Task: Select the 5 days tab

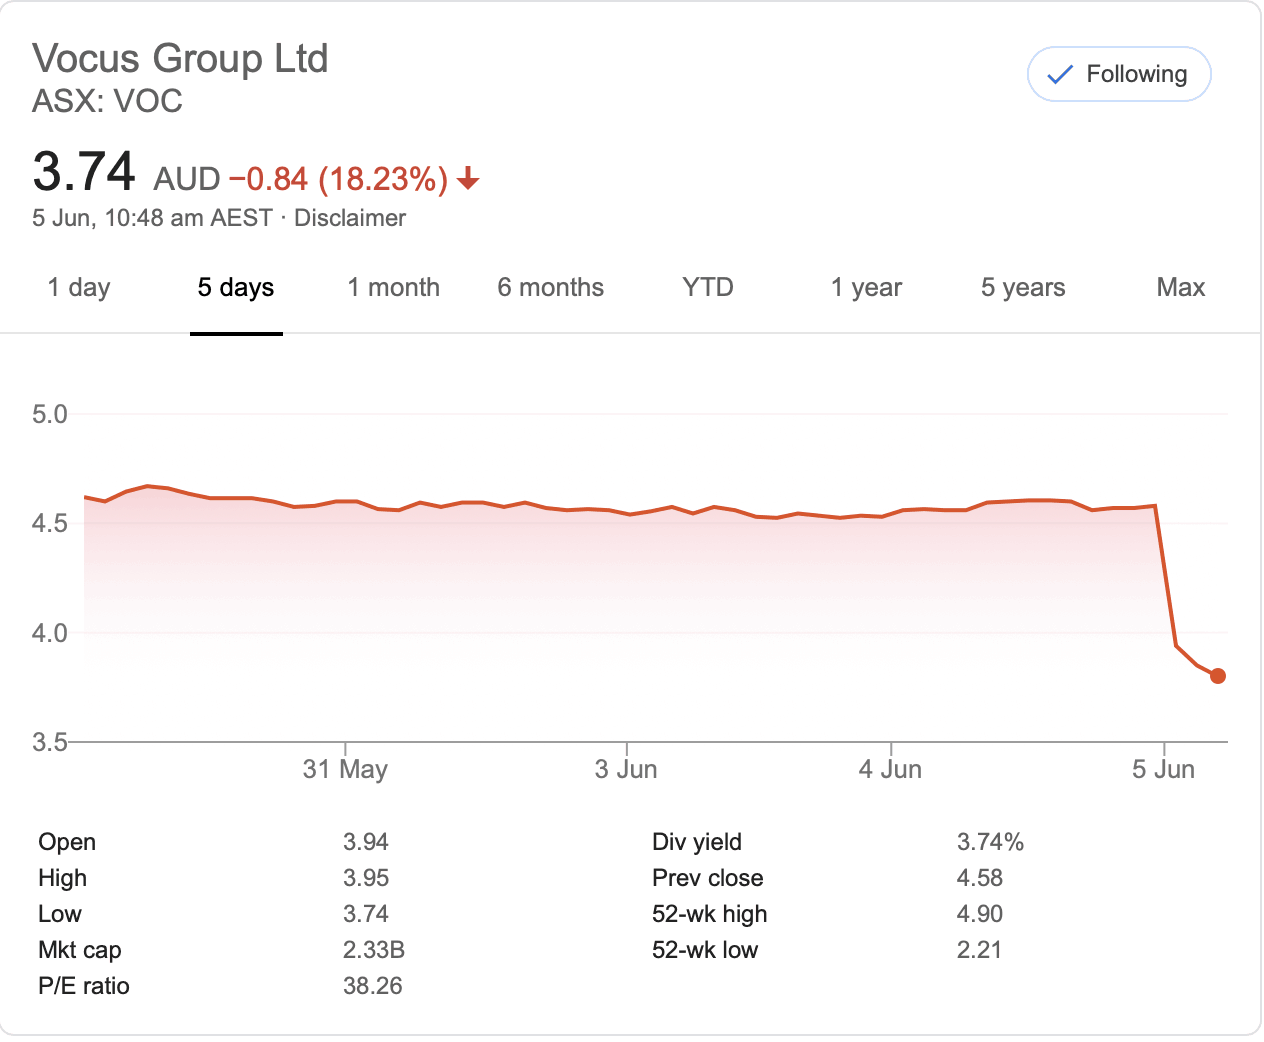Action: pos(236,288)
